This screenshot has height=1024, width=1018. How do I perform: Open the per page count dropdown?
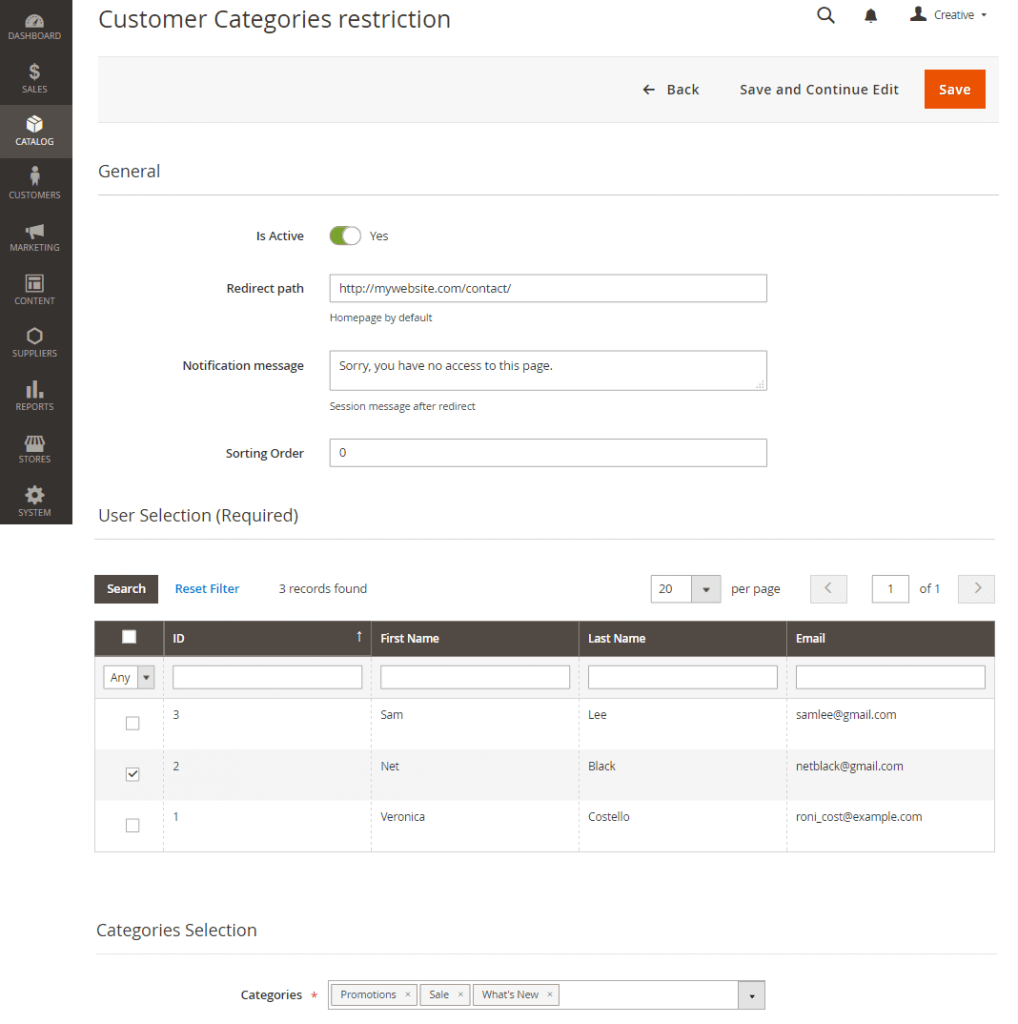coord(706,589)
